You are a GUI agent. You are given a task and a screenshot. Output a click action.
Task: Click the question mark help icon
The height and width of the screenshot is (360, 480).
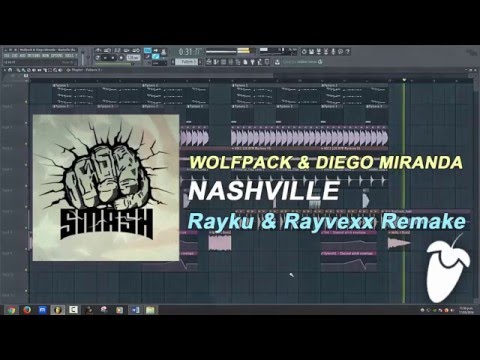pos(348,52)
